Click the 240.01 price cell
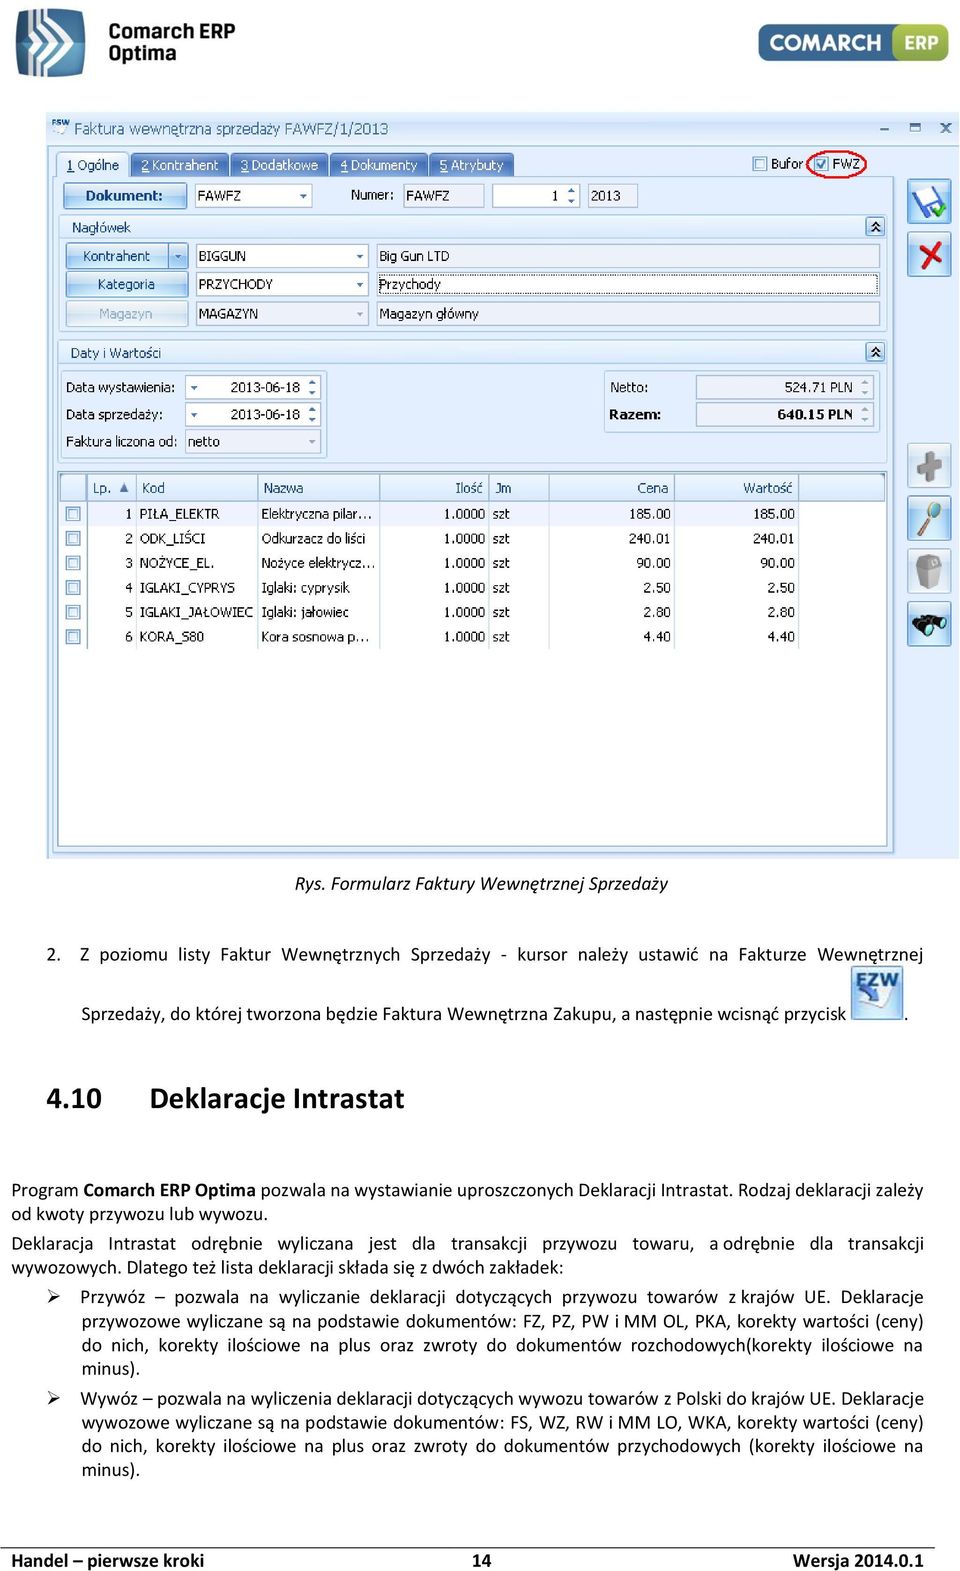960x1571 pixels. point(611,539)
